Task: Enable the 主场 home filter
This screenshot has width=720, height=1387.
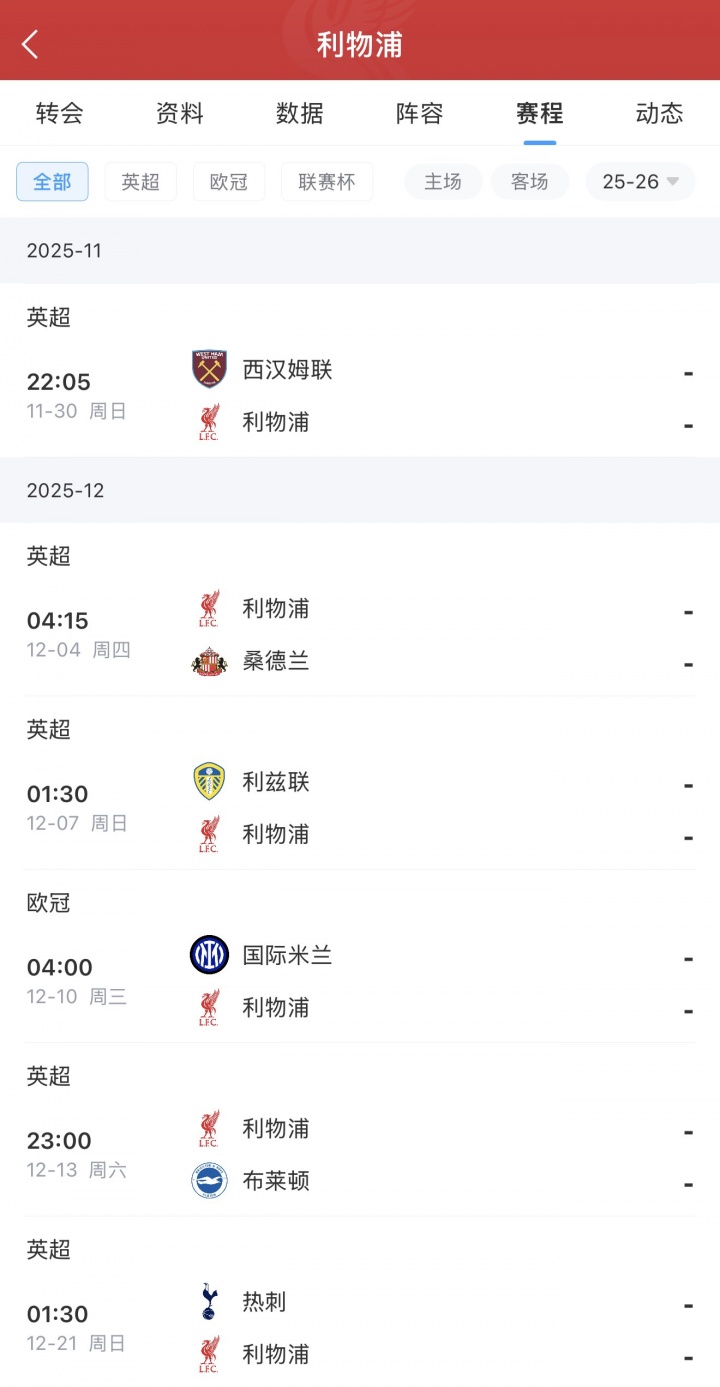Action: point(443,182)
